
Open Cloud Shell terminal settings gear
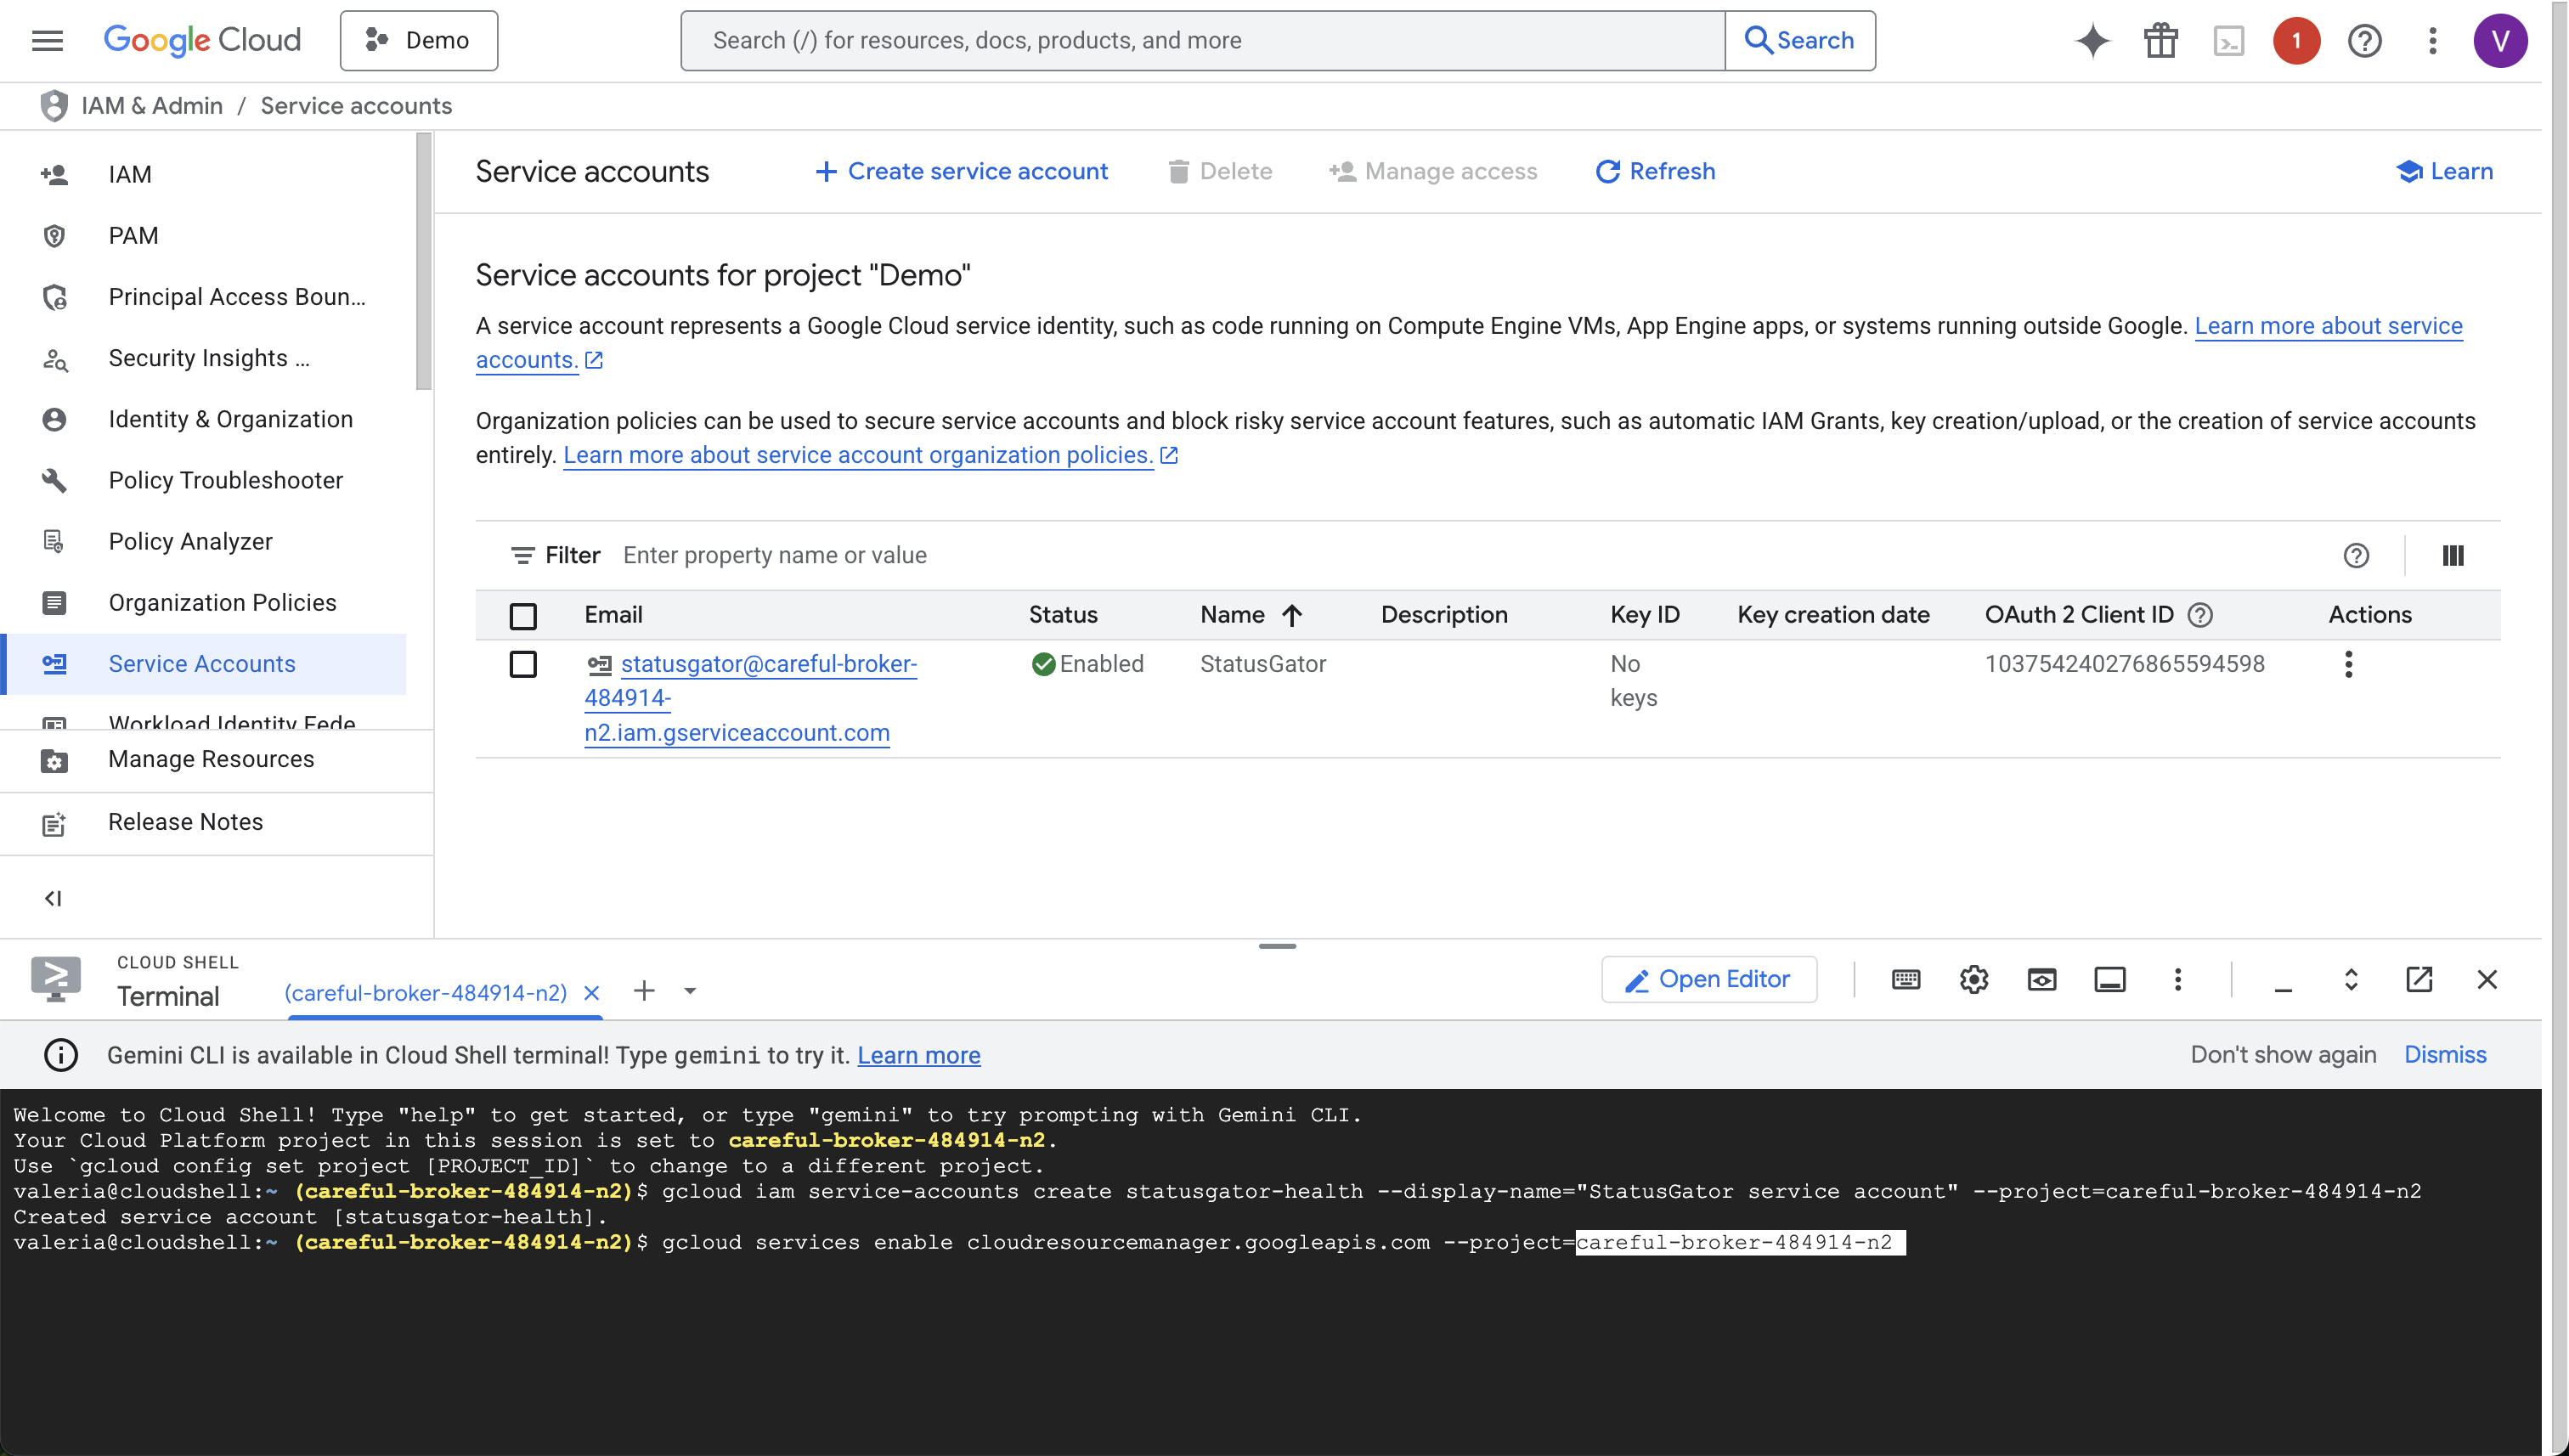(x=1973, y=979)
